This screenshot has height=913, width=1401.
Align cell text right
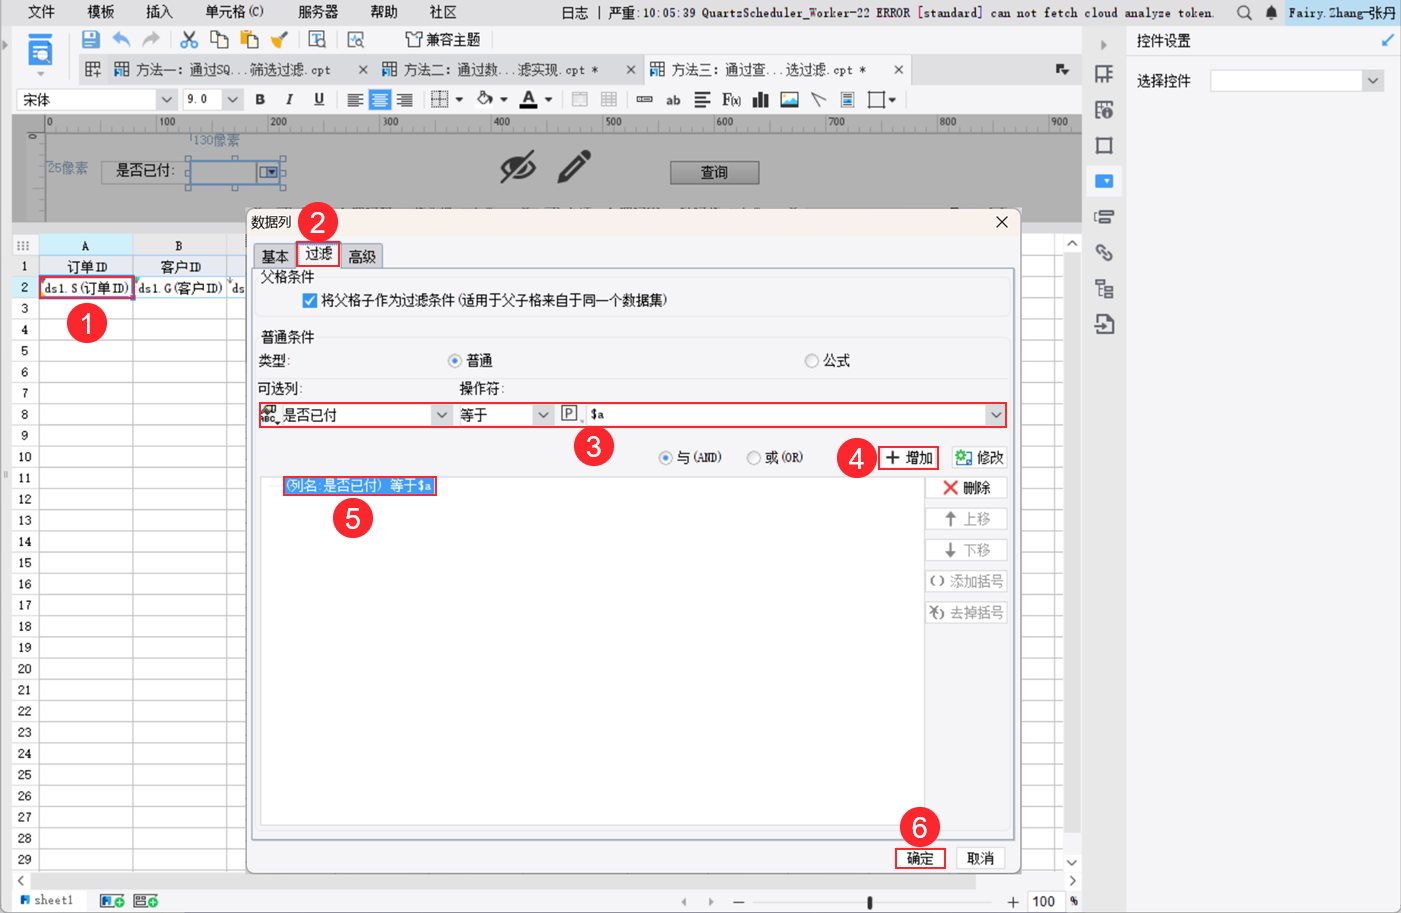point(405,99)
